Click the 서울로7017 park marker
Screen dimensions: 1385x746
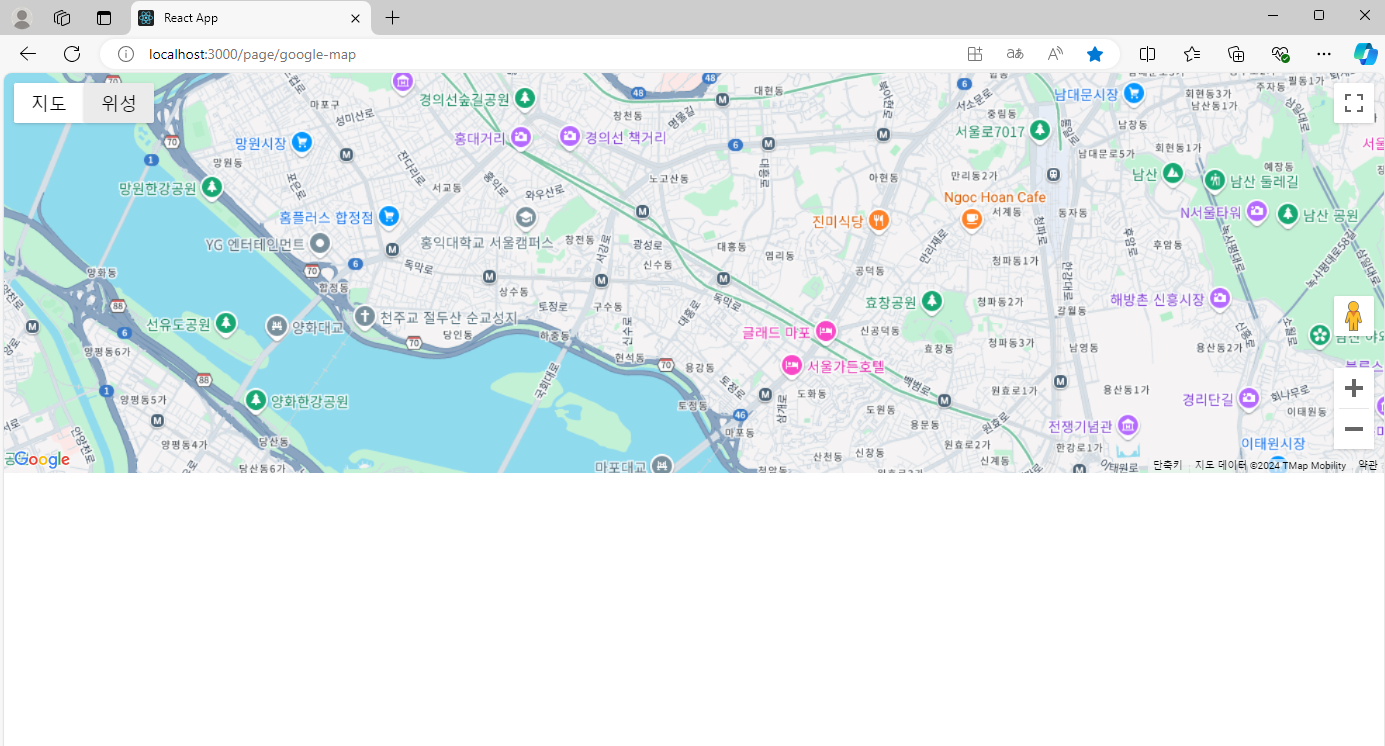pyautogui.click(x=1040, y=130)
